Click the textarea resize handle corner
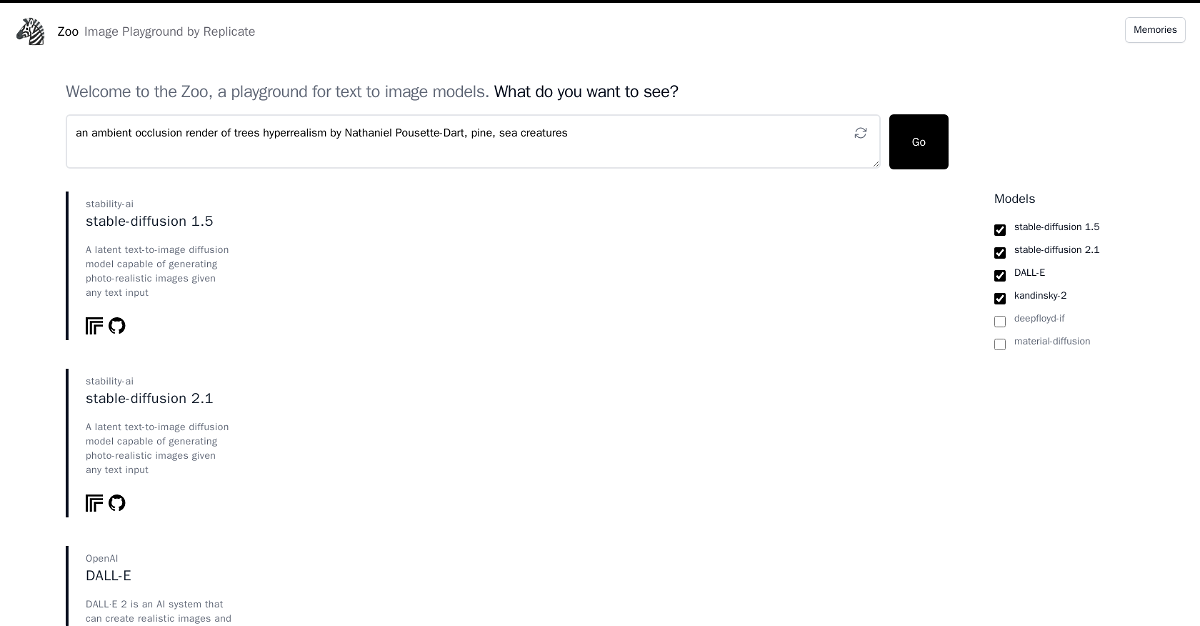This screenshot has width=1200, height=626. pos(876,163)
